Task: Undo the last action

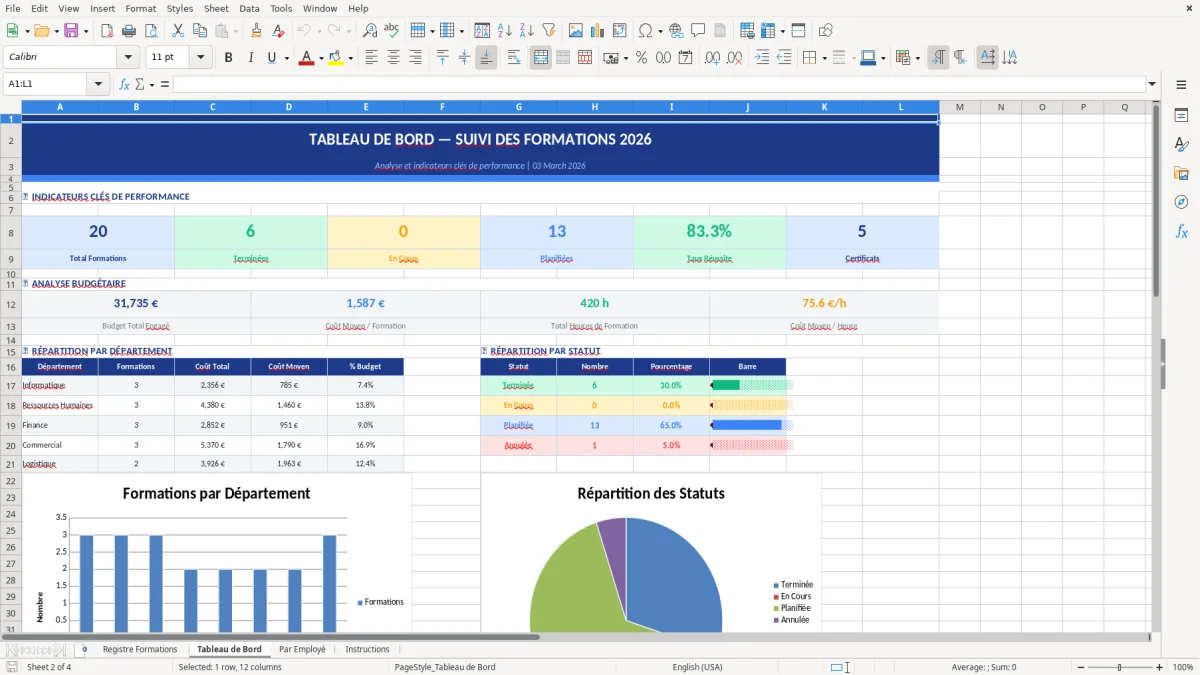Action: [305, 30]
